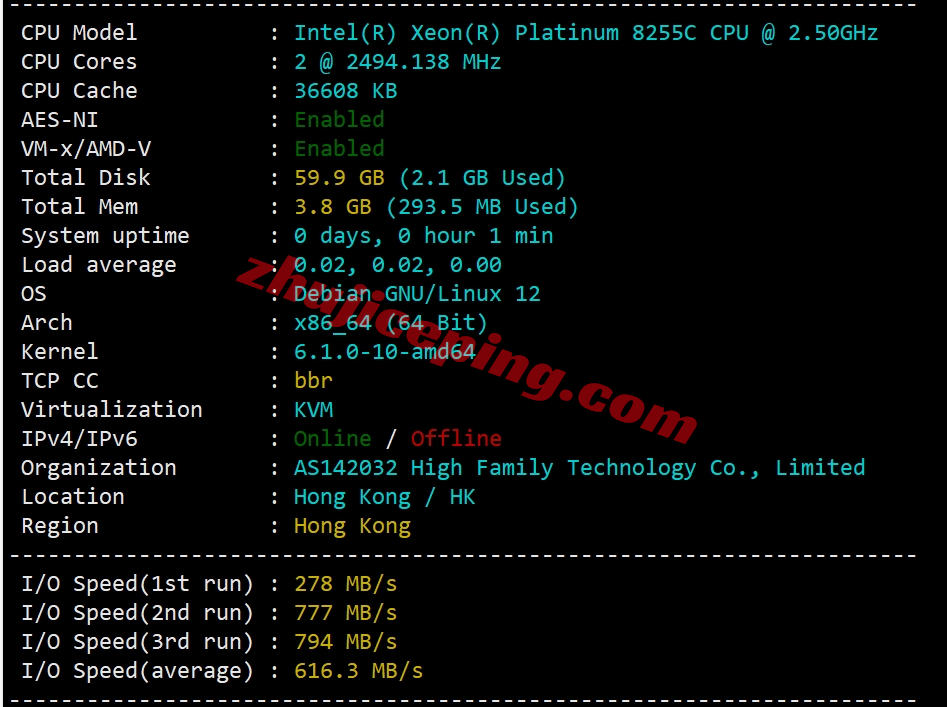This screenshot has height=707, width=947.
Task: Click the Hong Kong / HK location
Action: click(x=384, y=497)
